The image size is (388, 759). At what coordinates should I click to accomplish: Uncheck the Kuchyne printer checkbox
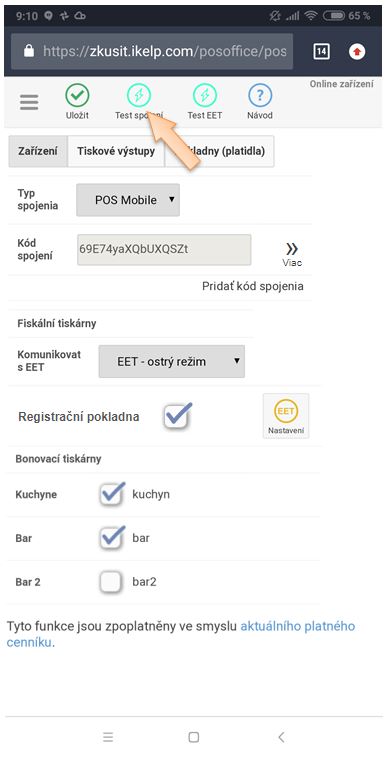pyautogui.click(x=112, y=494)
